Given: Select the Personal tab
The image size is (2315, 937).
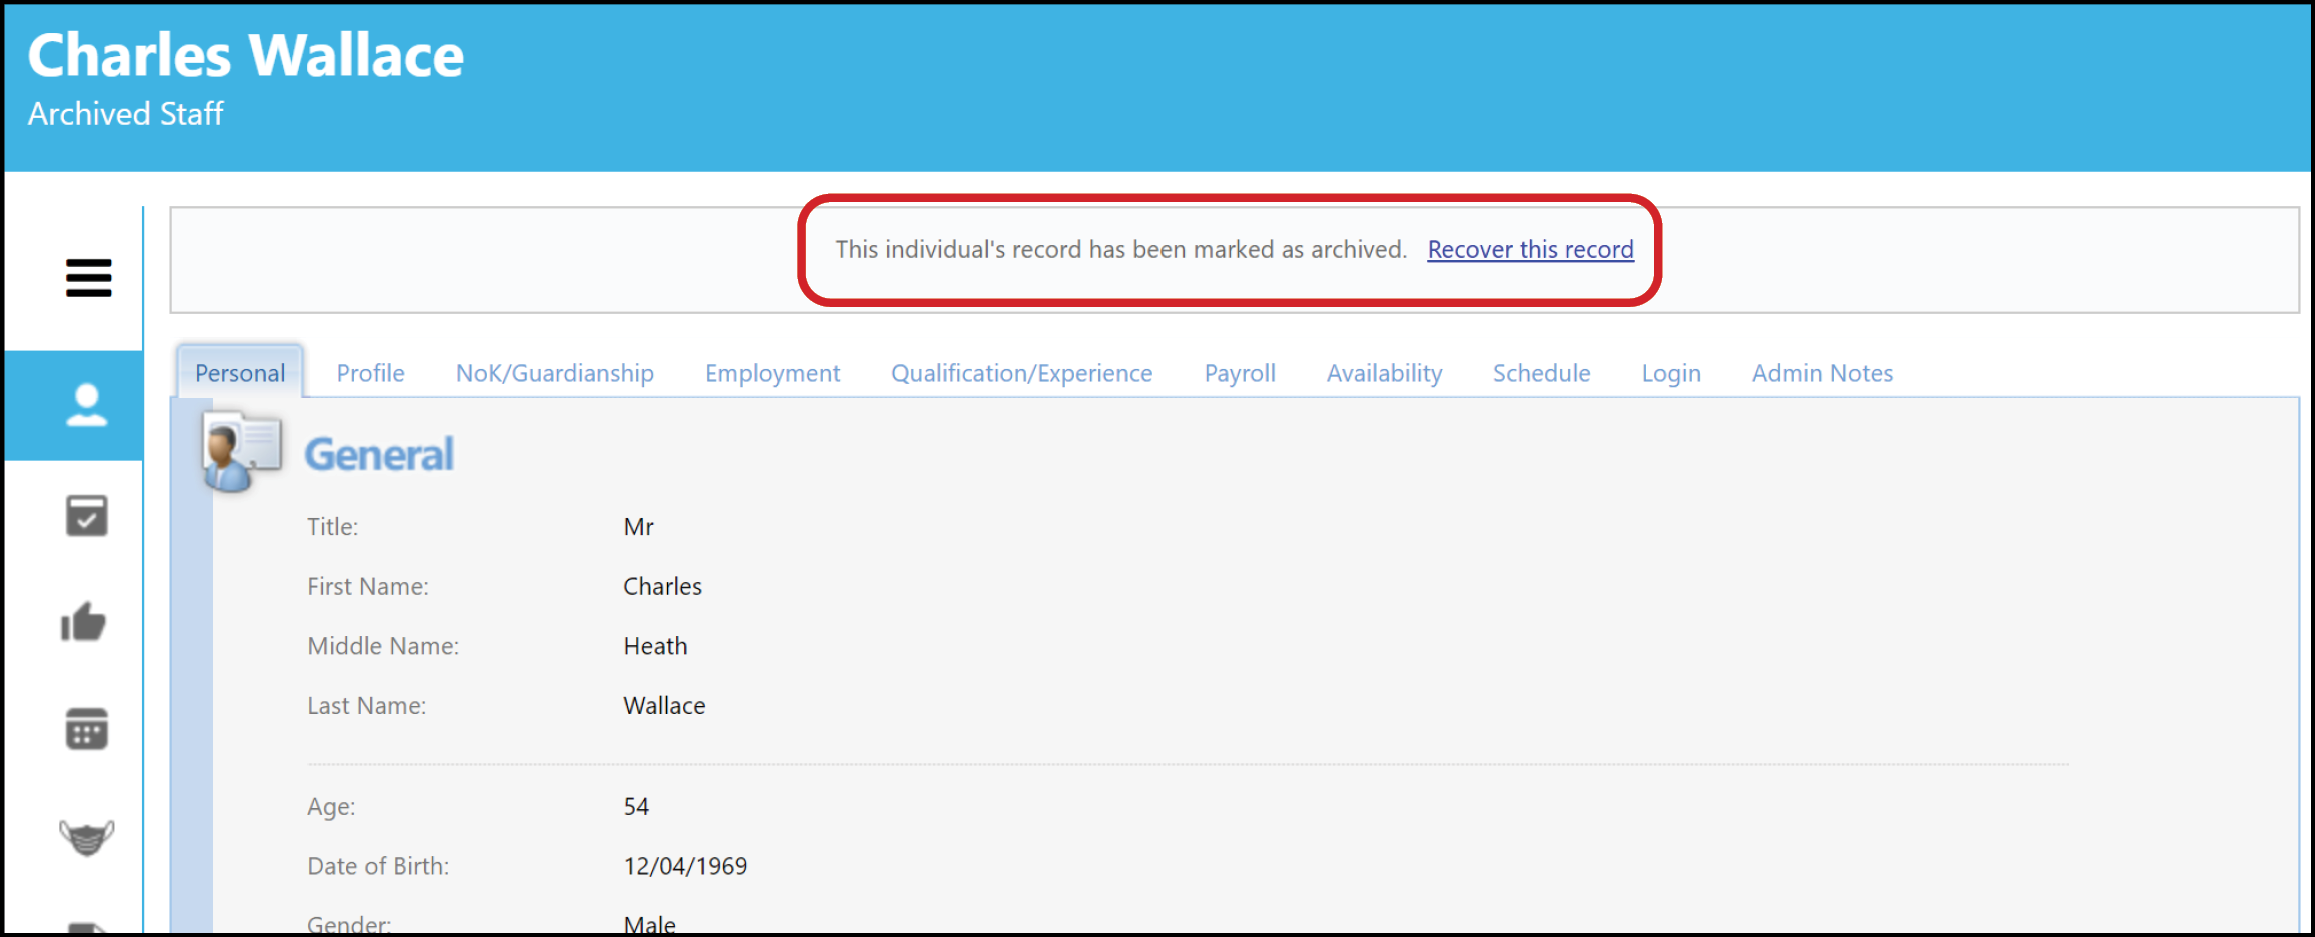Looking at the screenshot, I should (x=239, y=372).
